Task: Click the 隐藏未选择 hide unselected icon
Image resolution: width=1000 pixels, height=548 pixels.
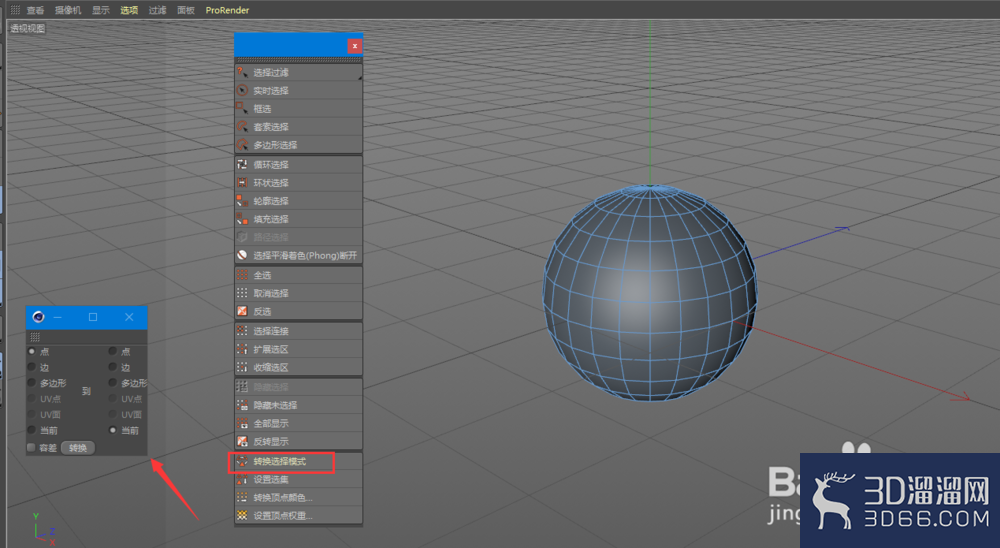Action: (242, 405)
